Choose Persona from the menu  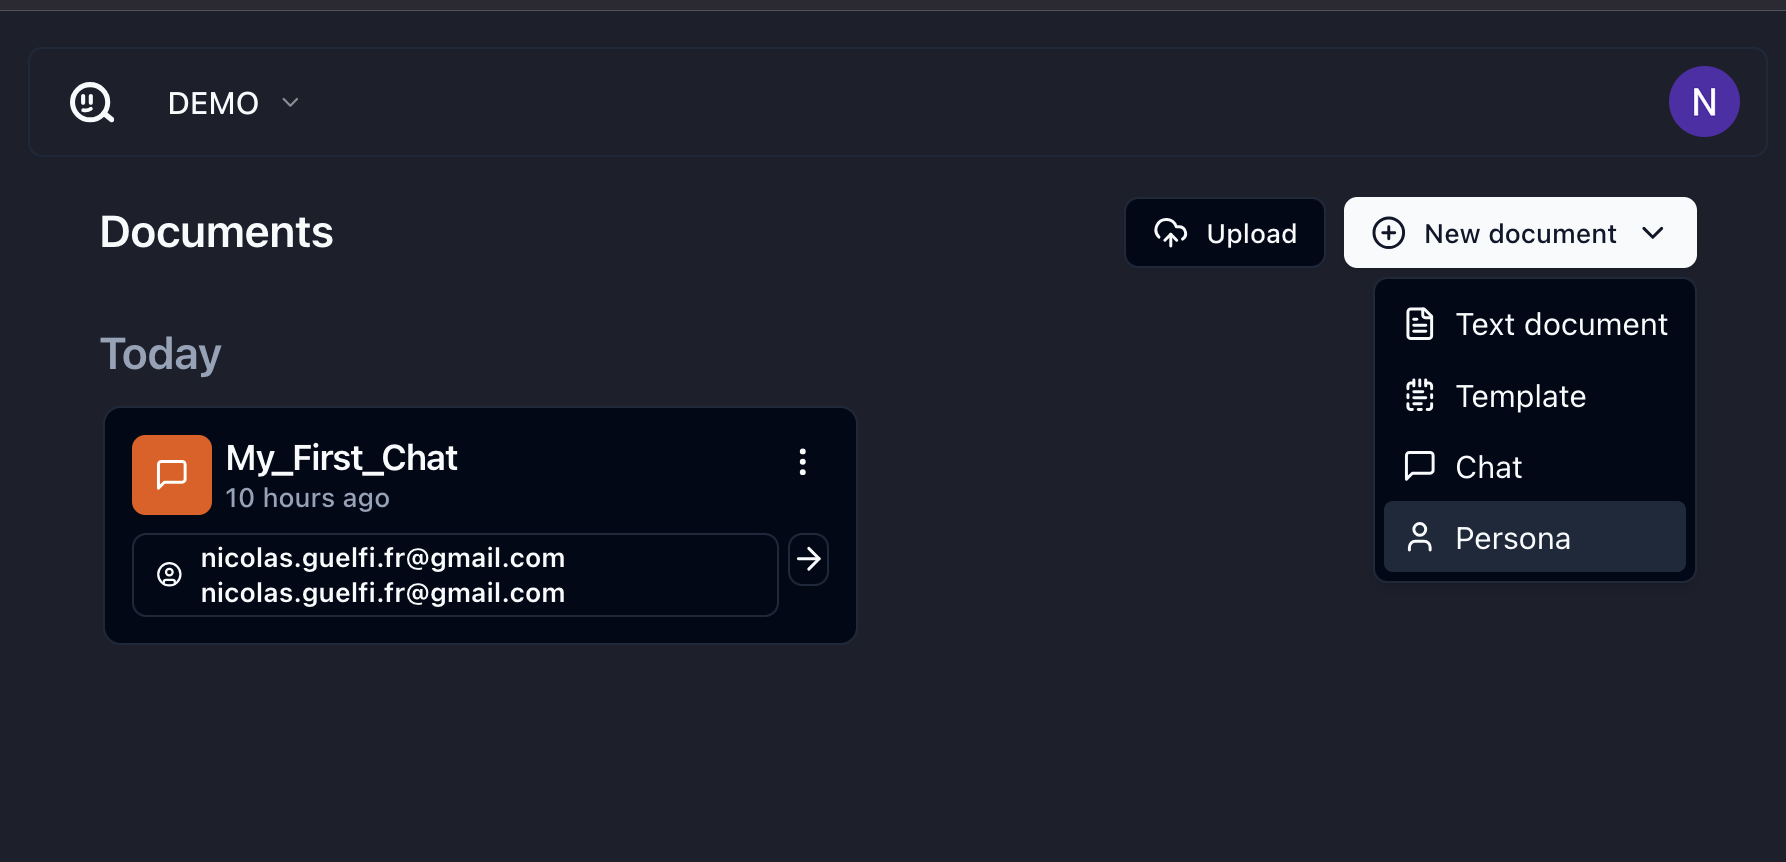(x=1512, y=538)
